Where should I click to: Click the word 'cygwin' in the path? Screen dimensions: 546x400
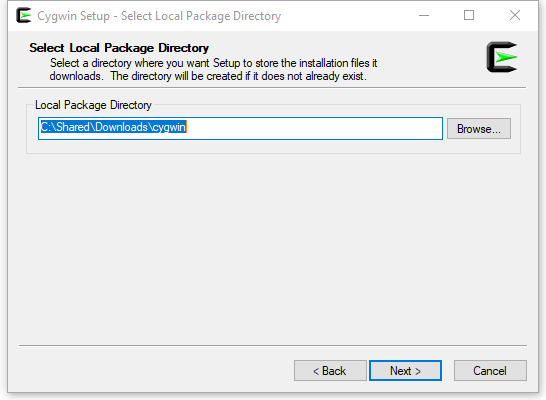(169, 127)
